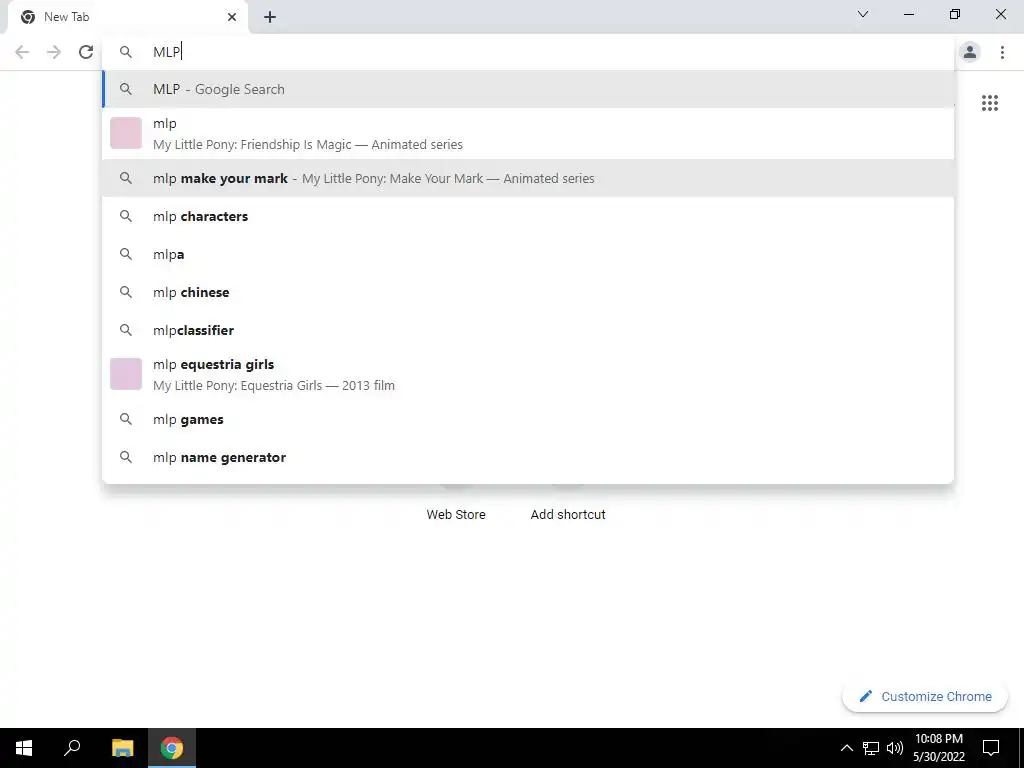Open the profile avatar icon
Image resolution: width=1024 pixels, height=768 pixels.
(970, 52)
